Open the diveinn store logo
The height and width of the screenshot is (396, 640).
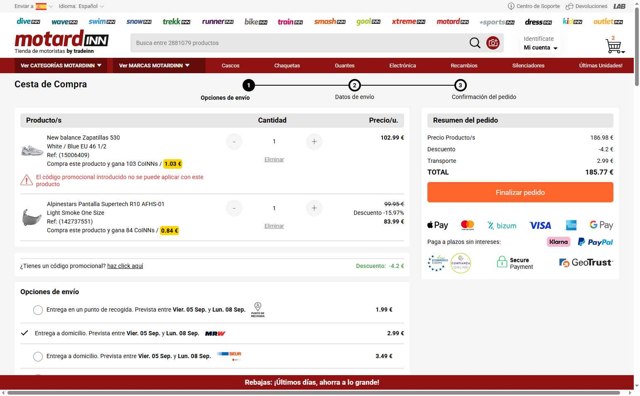point(28,21)
